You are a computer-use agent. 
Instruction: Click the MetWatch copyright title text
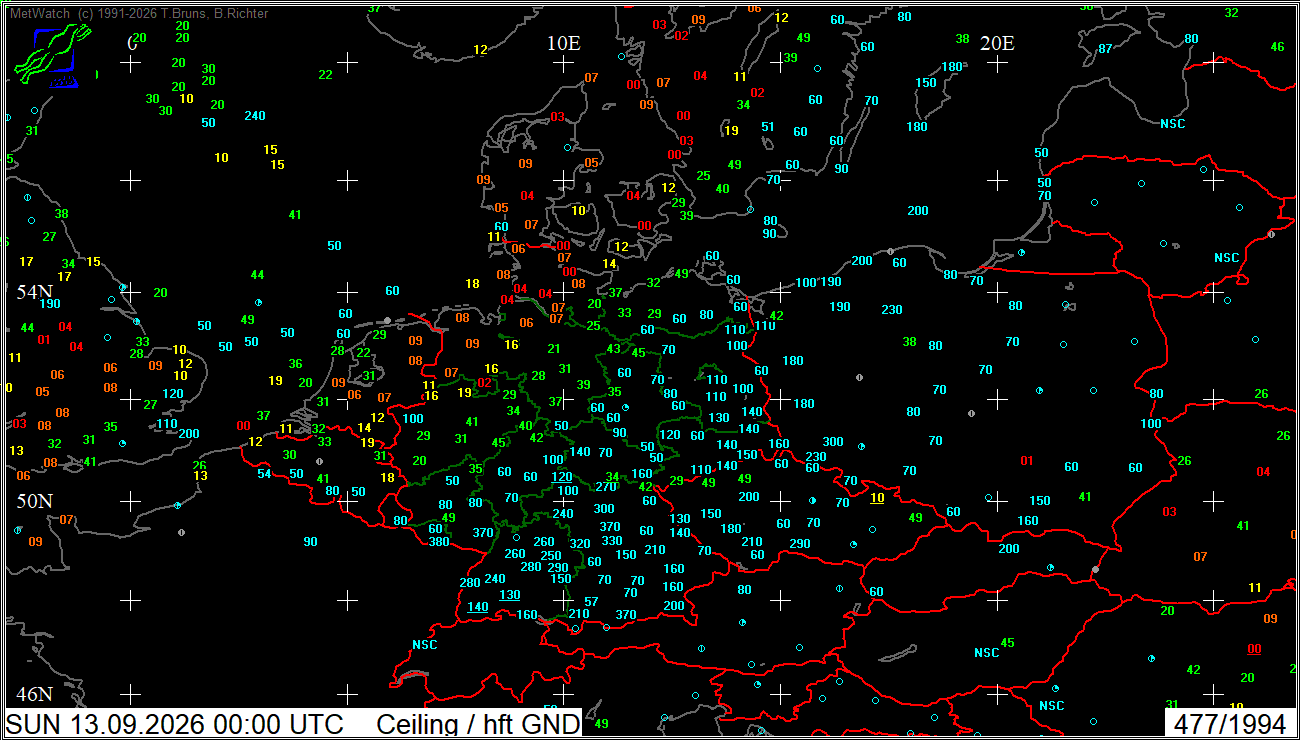click(138, 13)
